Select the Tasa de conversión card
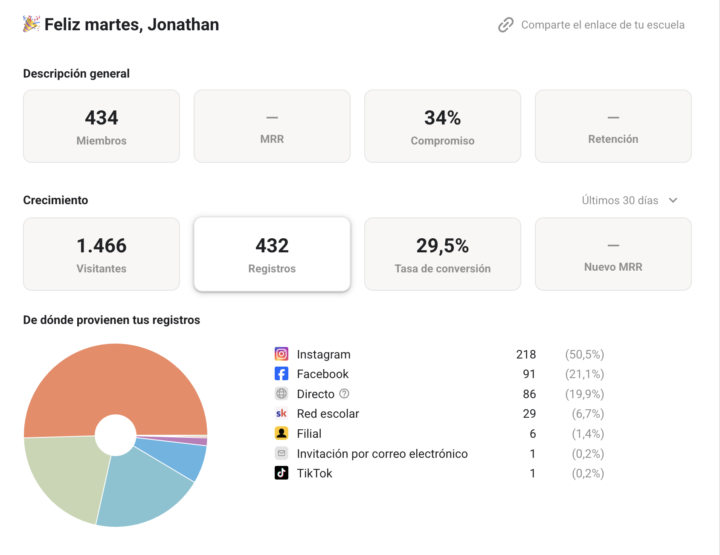Screen dimensions: 720x555 tap(442, 254)
